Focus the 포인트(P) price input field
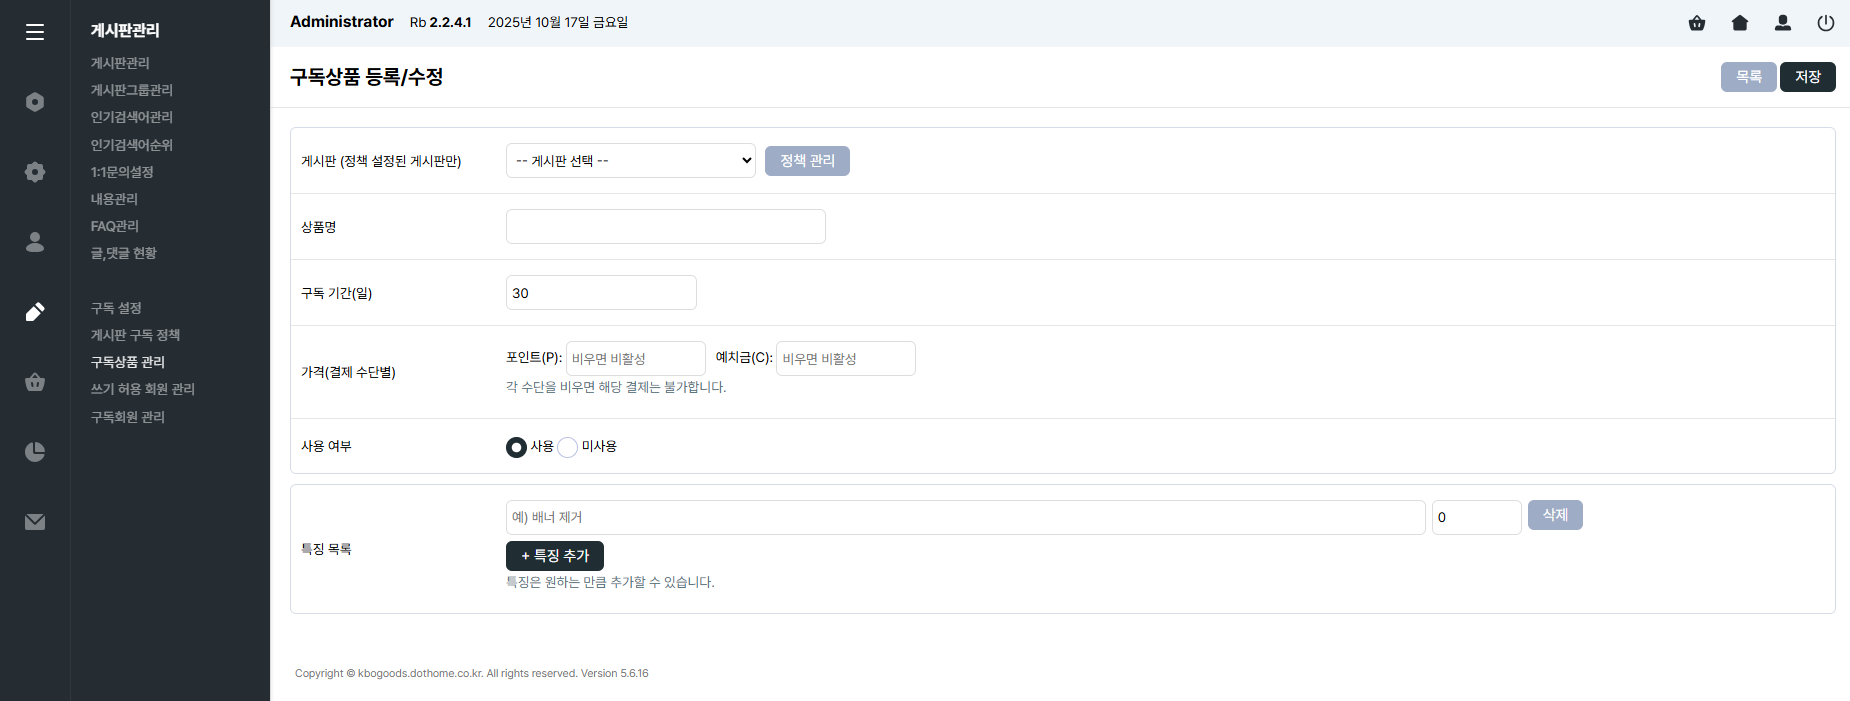The image size is (1850, 701). [x=635, y=359]
